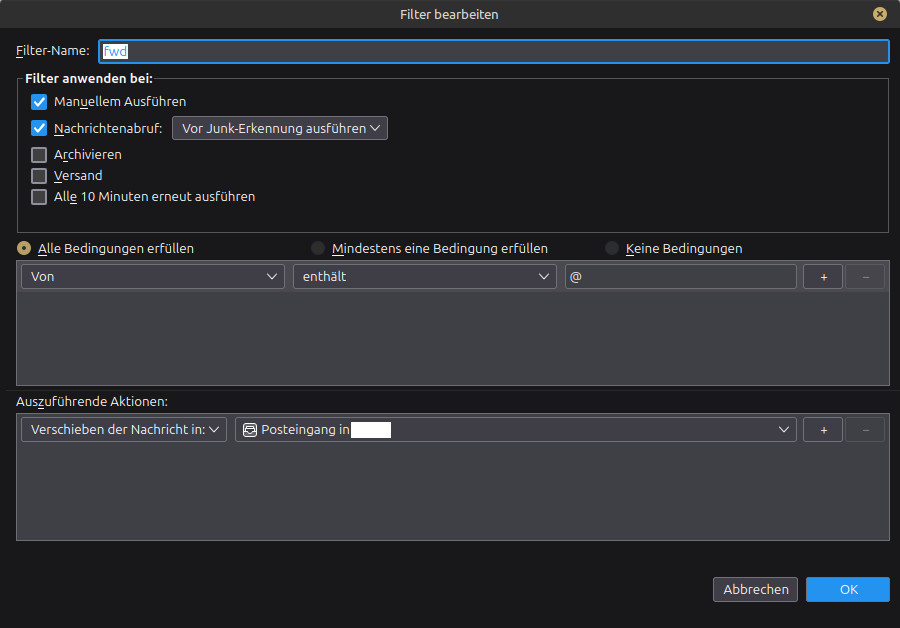Viewport: 900px width, 628px height.
Task: Click the Posteingang inbox folder icon
Action: point(250,430)
